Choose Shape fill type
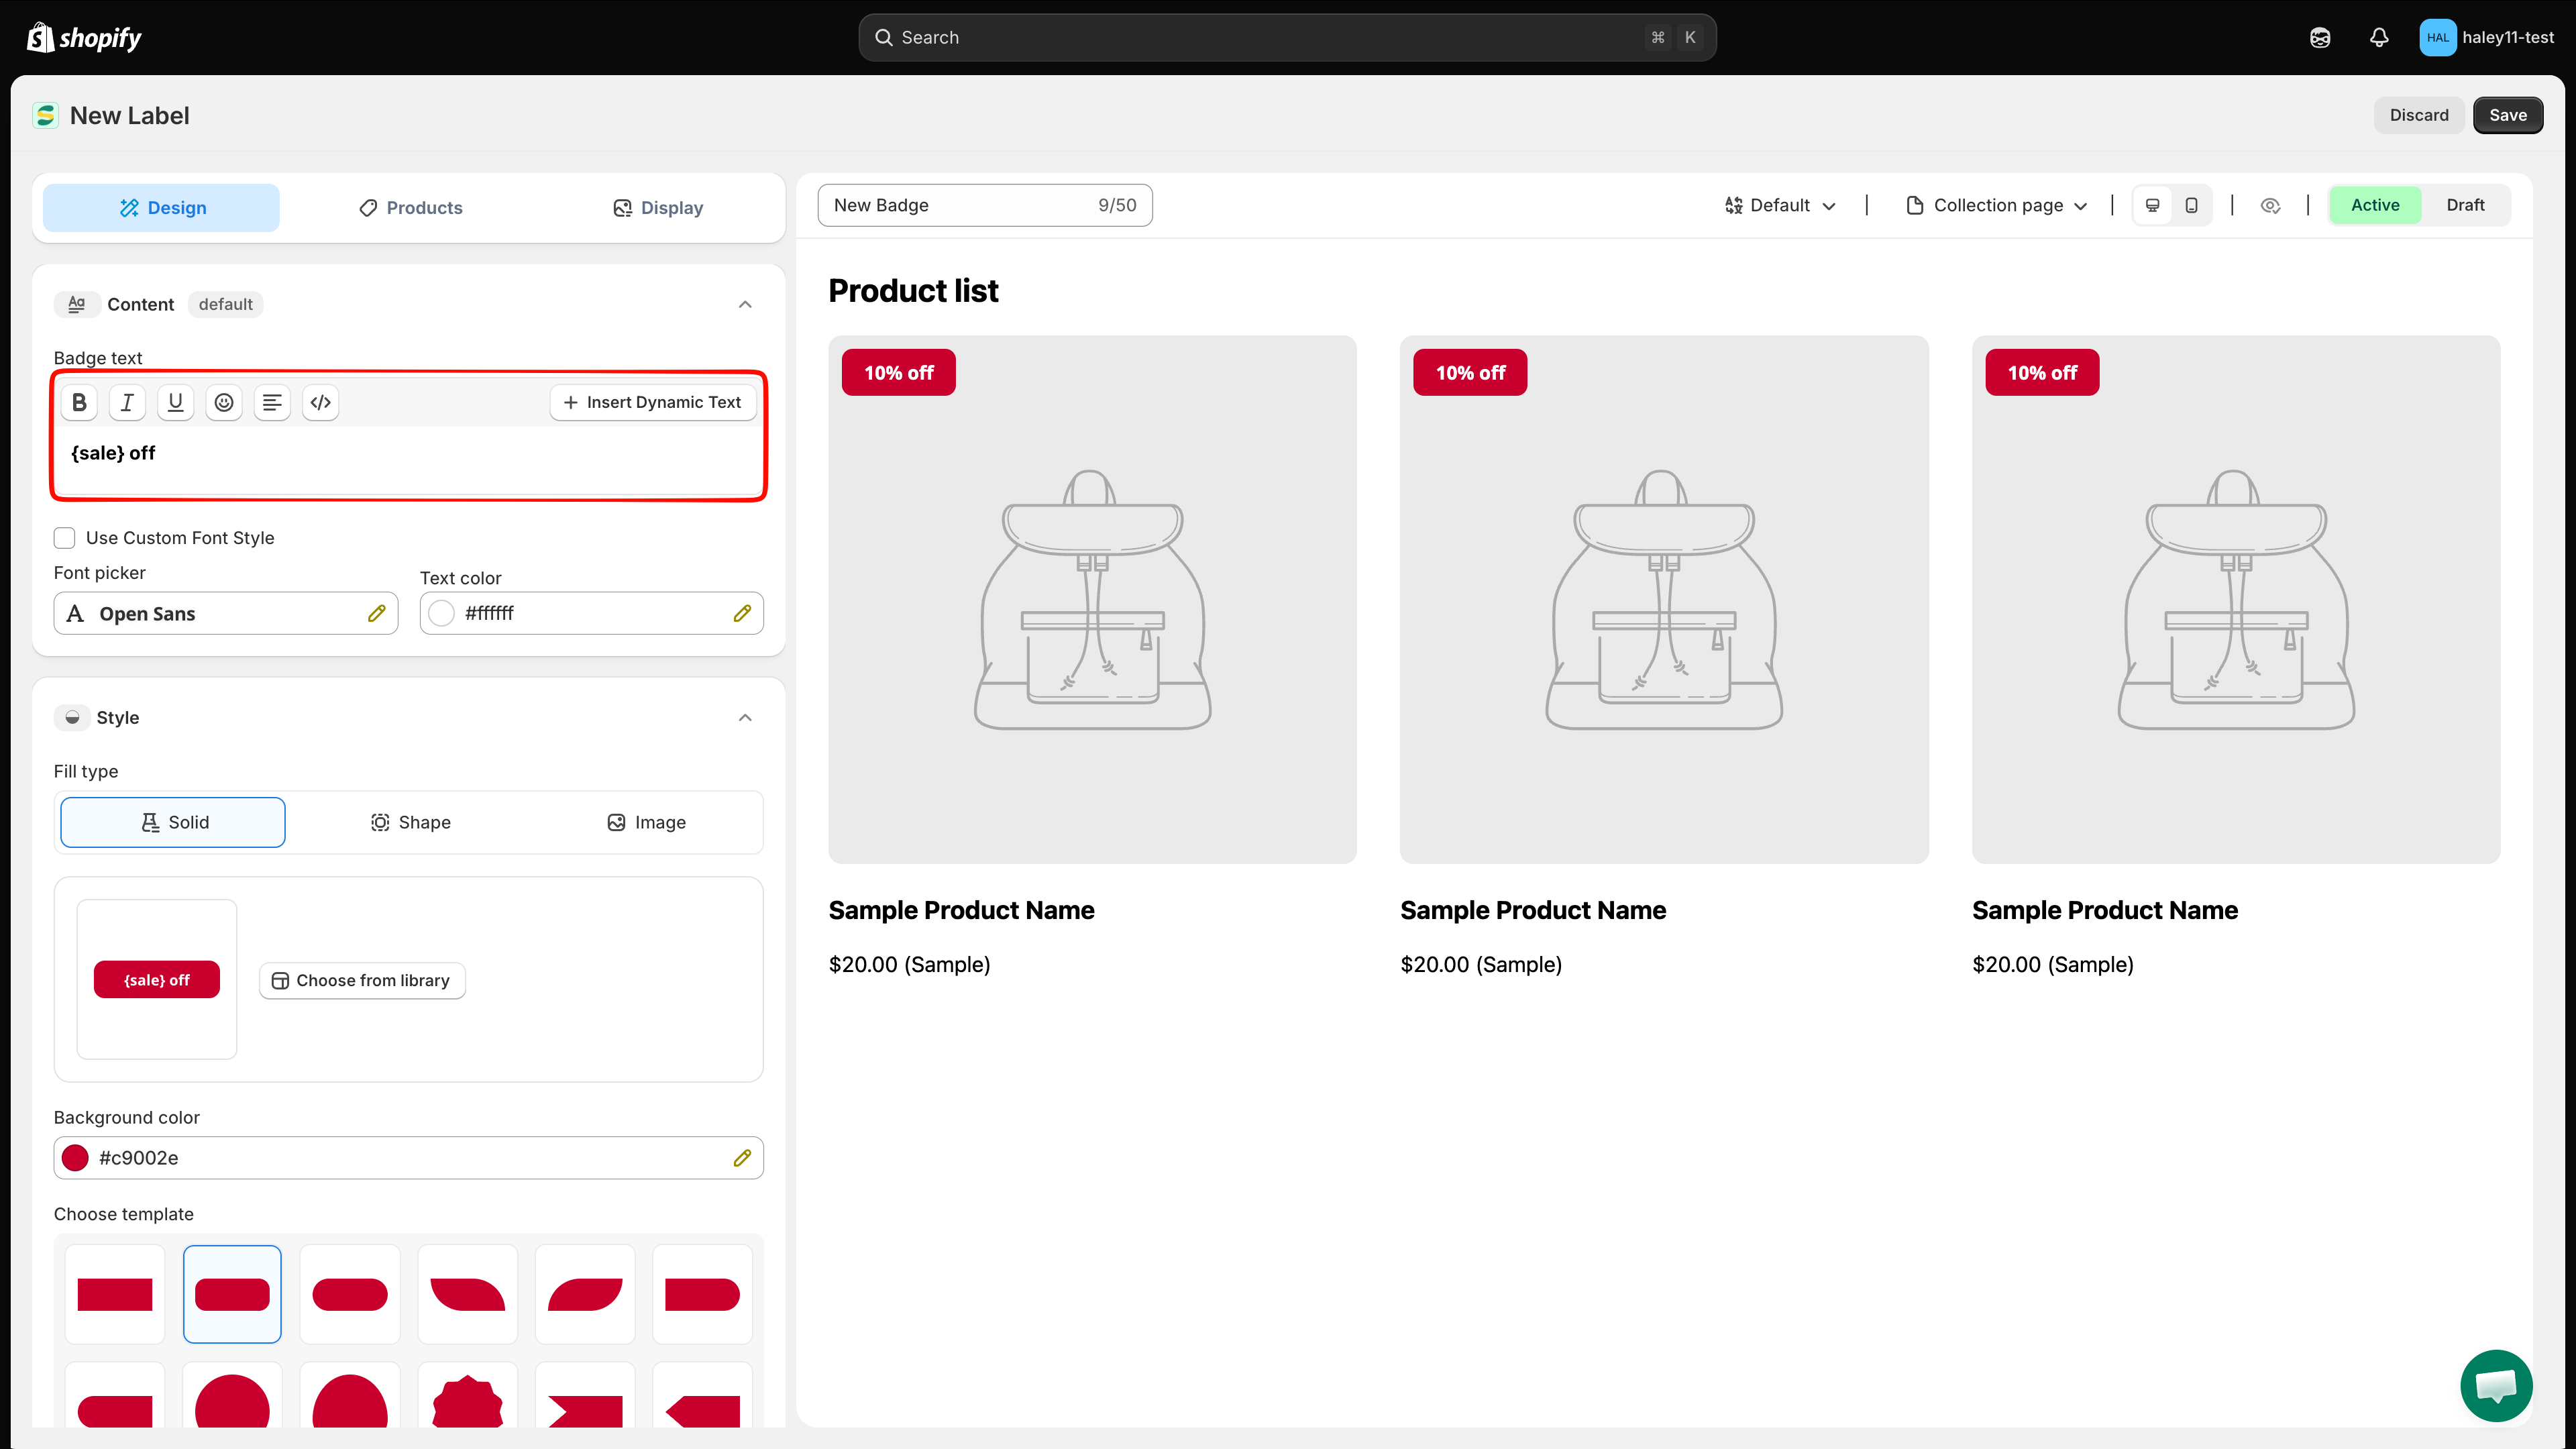This screenshot has height=1449, width=2576. [410, 822]
